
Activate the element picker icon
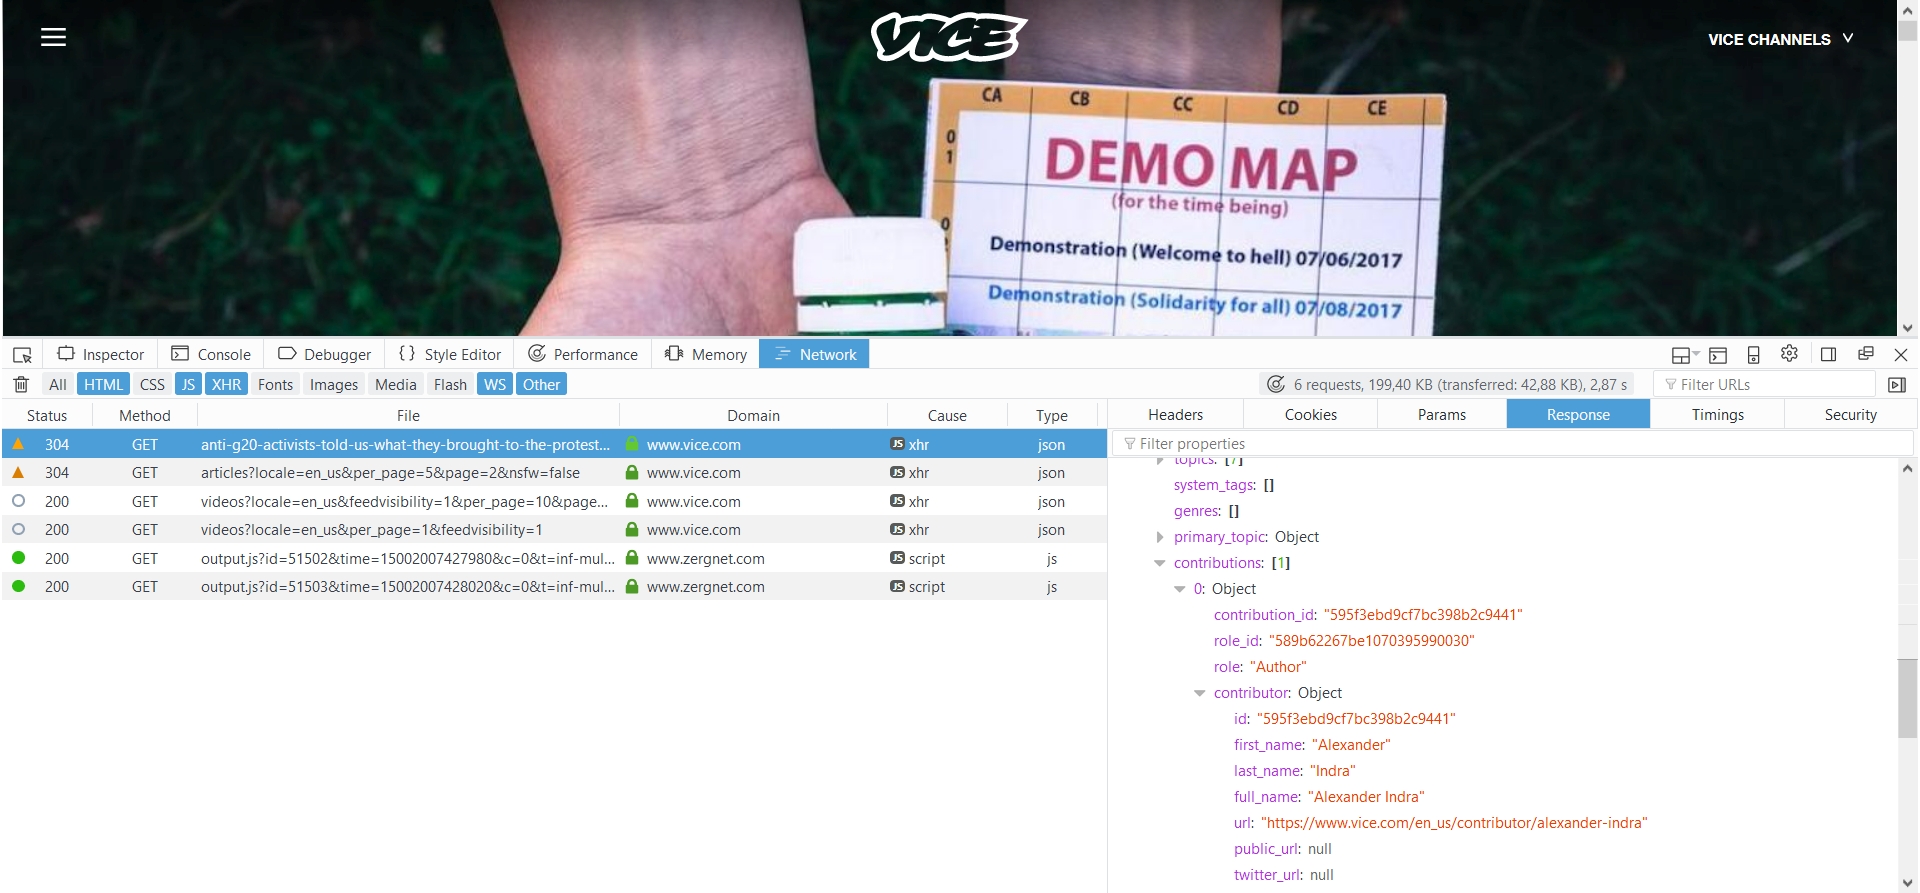[22, 355]
